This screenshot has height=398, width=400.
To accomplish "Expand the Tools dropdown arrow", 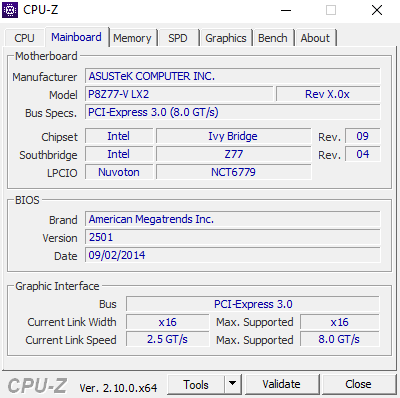I will (233, 384).
